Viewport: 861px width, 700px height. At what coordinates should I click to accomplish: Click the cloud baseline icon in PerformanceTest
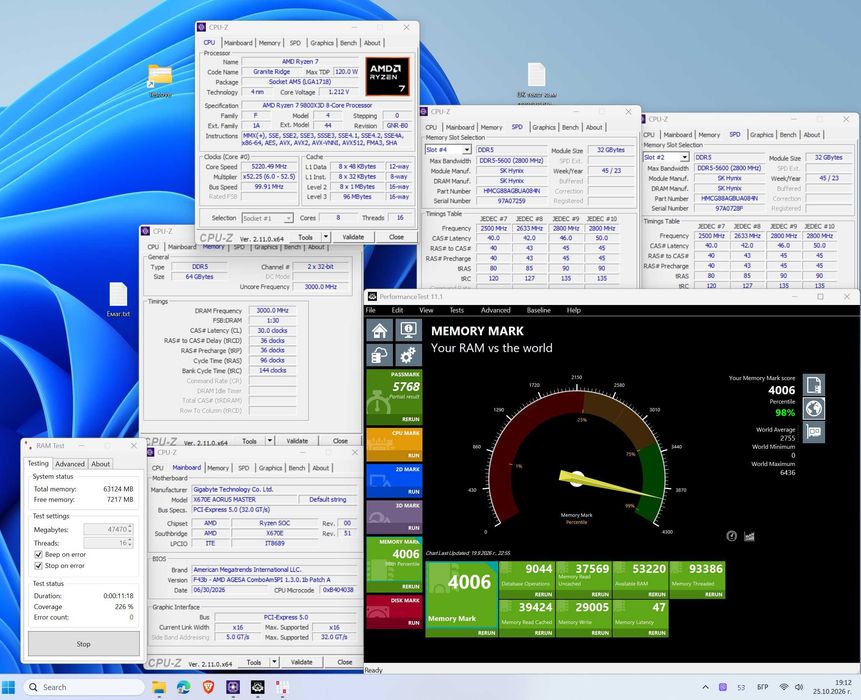379,355
